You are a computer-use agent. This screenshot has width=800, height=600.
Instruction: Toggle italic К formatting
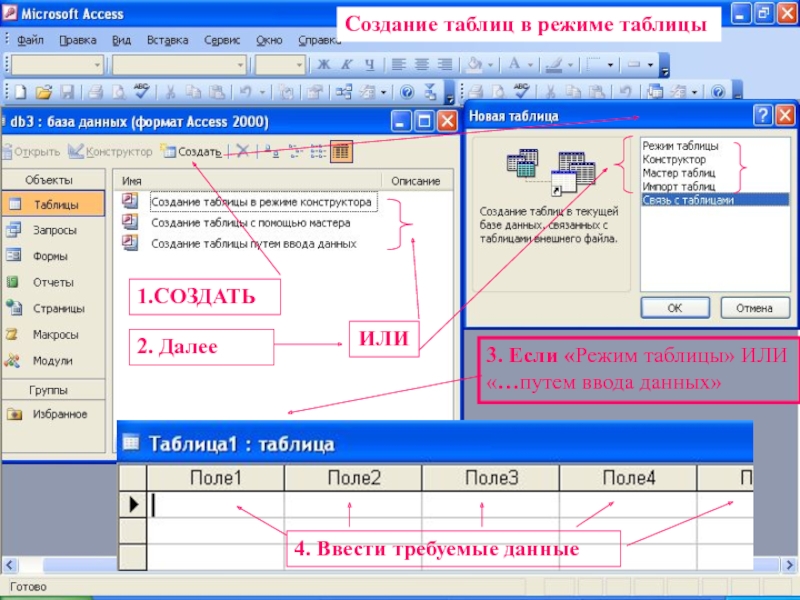click(346, 65)
